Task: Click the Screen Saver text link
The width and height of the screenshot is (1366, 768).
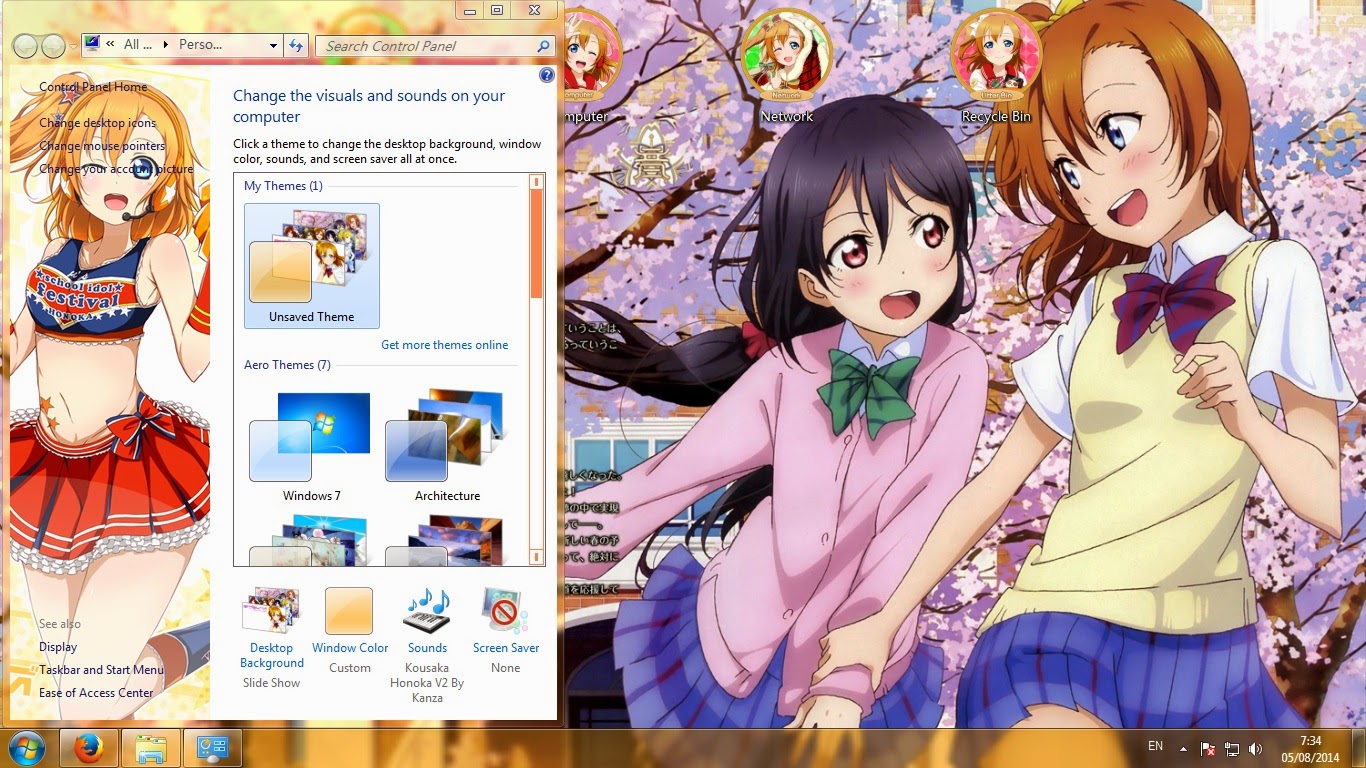Action: [506, 648]
